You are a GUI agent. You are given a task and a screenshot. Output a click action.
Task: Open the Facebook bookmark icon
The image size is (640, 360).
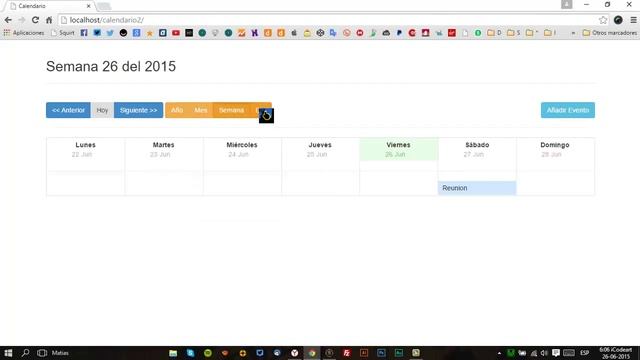[84, 33]
